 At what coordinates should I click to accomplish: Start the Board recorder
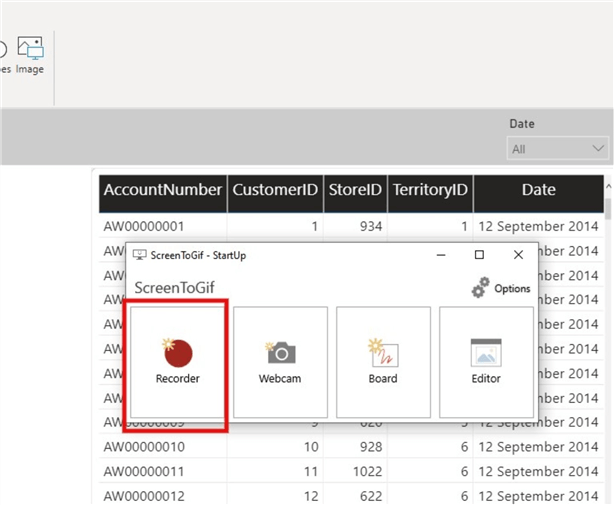383,361
